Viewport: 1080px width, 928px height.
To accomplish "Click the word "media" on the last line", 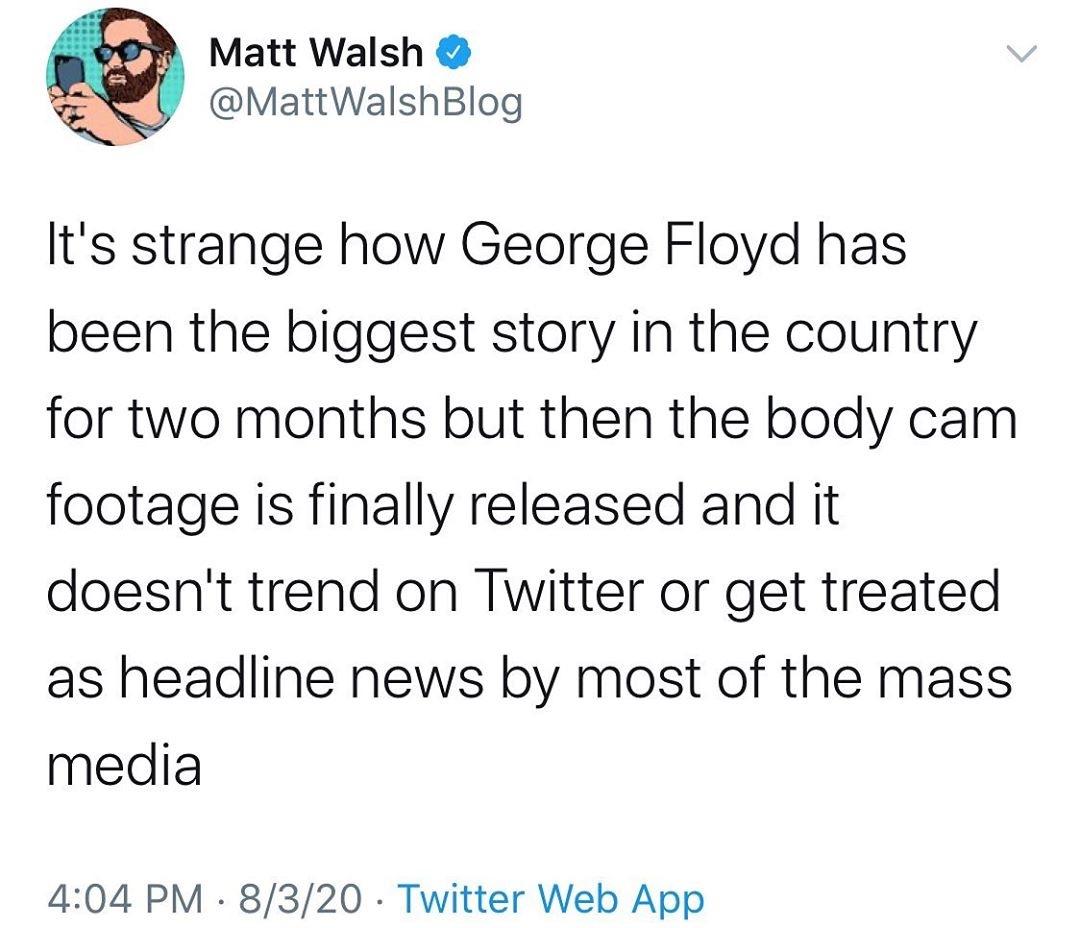I will point(125,765).
